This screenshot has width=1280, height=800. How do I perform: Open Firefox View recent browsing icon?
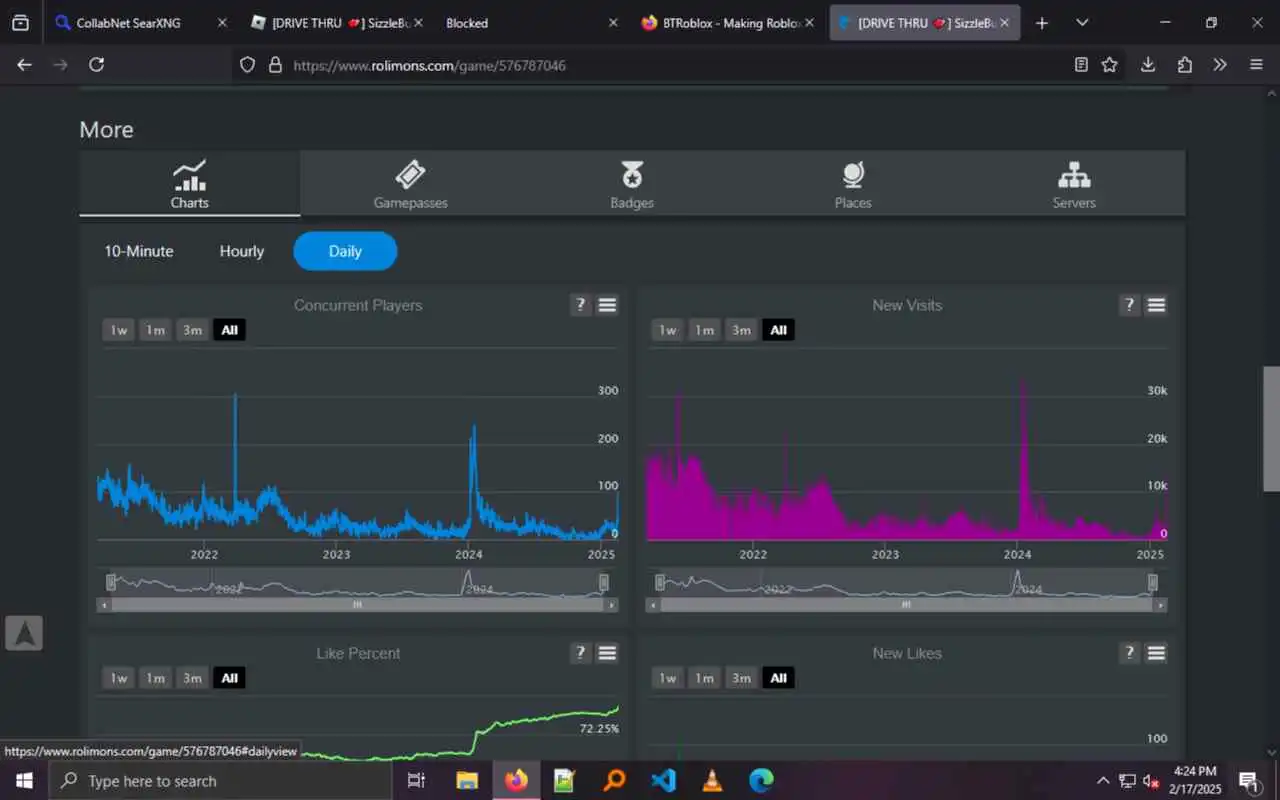(21, 22)
